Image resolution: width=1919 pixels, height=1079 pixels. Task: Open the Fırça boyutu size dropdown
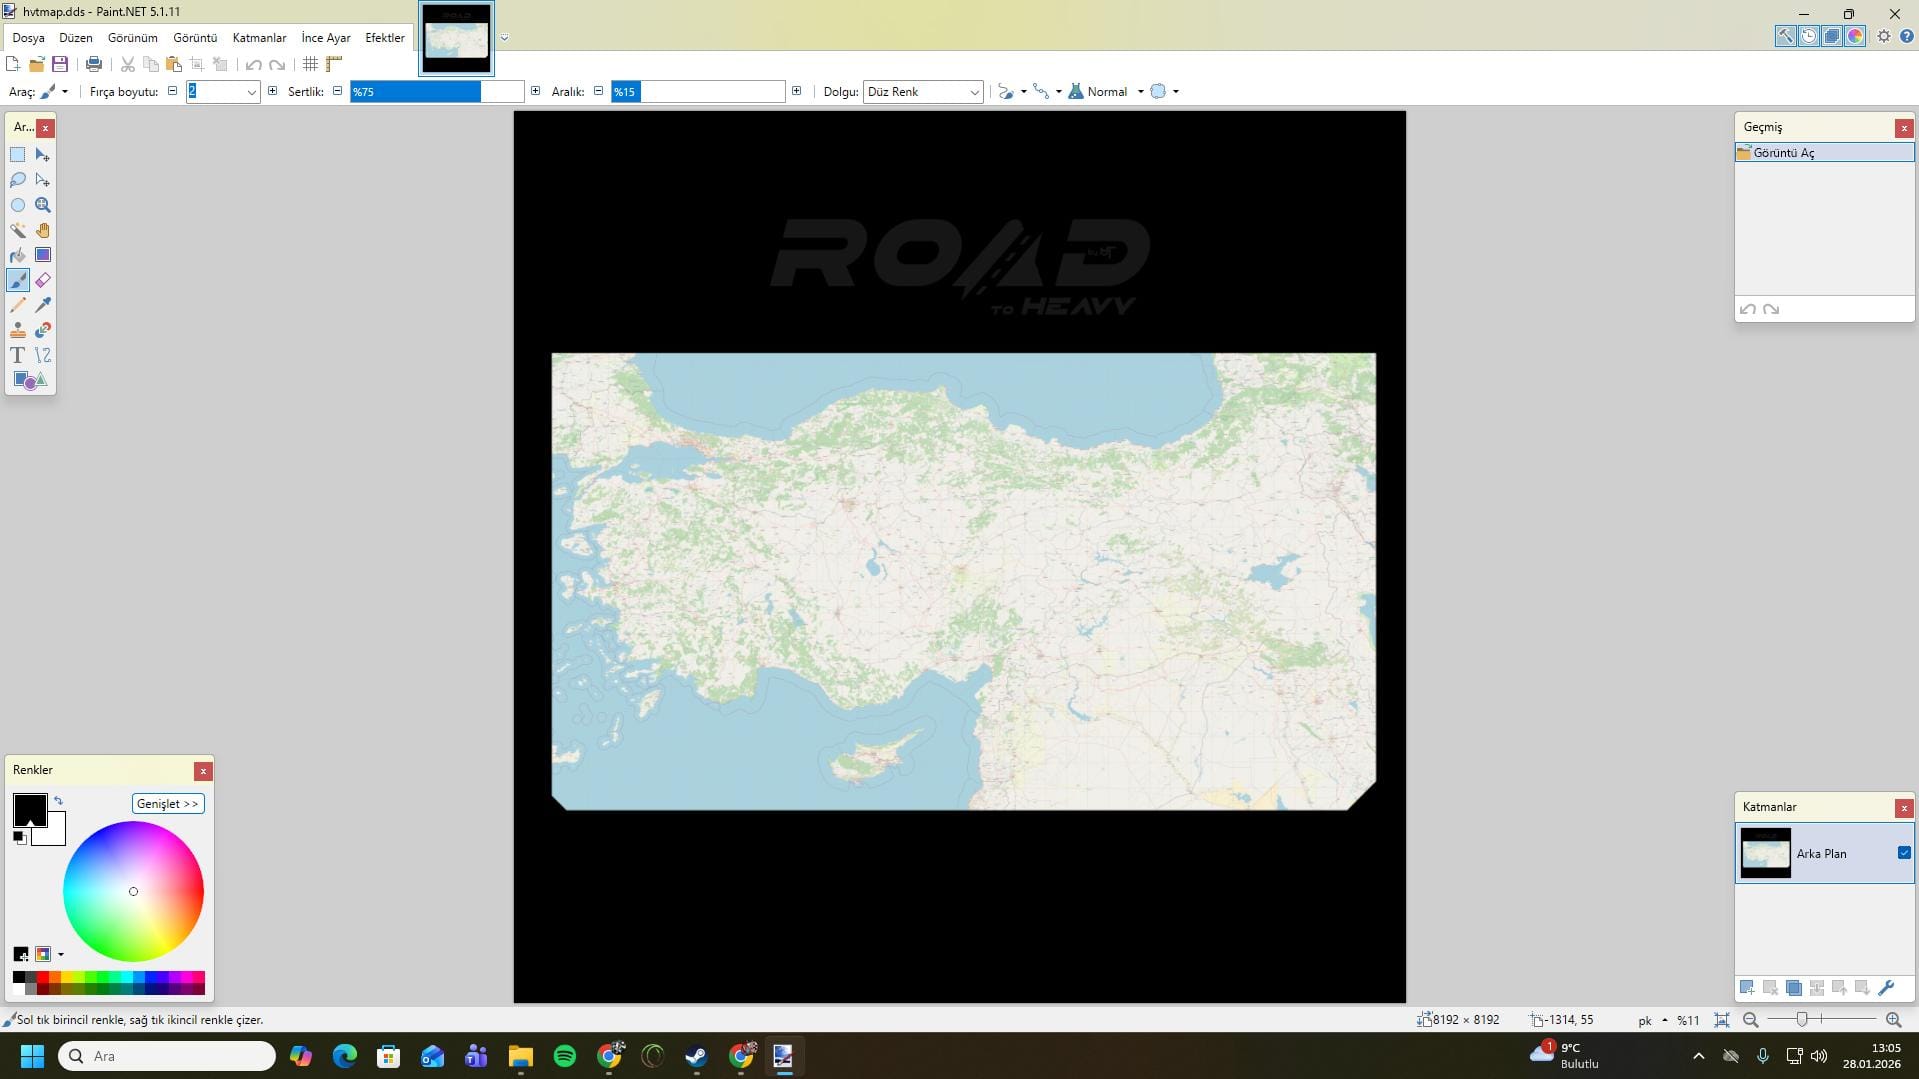251,92
